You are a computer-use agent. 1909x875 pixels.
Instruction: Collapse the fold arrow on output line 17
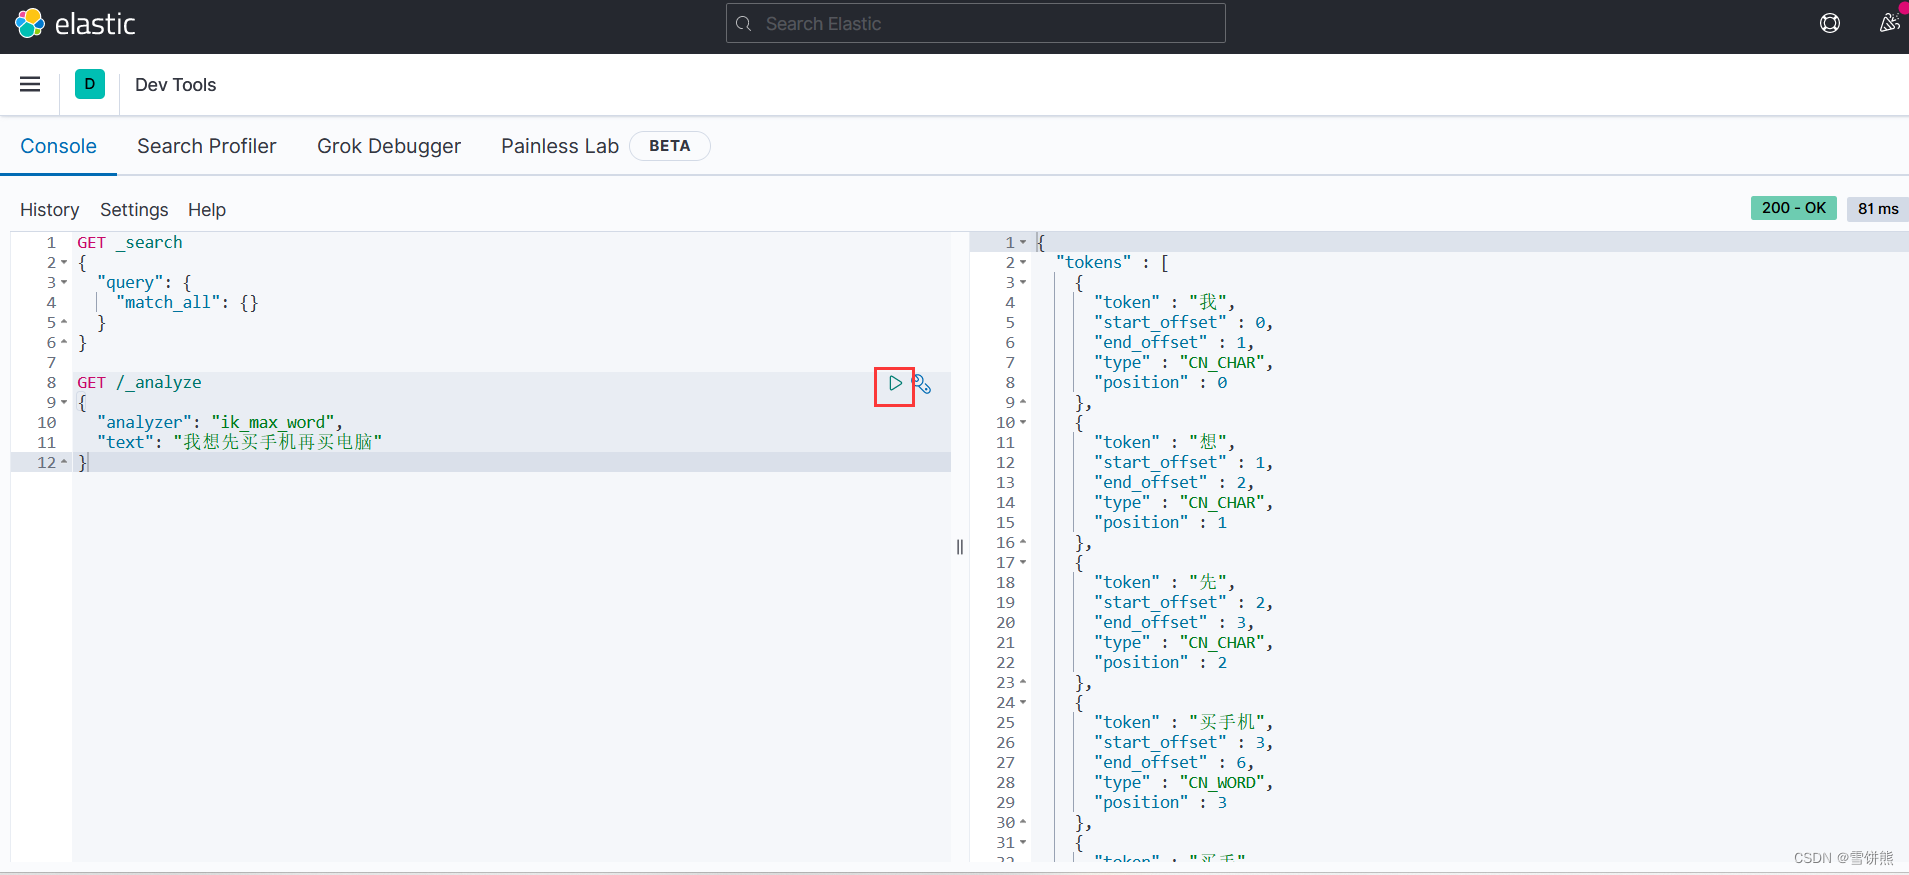pos(1023,563)
